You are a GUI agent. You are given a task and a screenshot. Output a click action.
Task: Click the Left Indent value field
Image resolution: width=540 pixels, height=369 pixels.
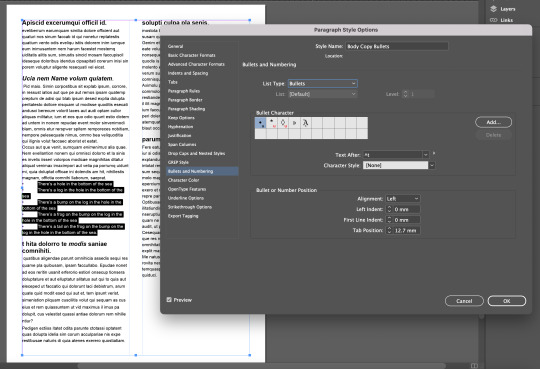406,209
